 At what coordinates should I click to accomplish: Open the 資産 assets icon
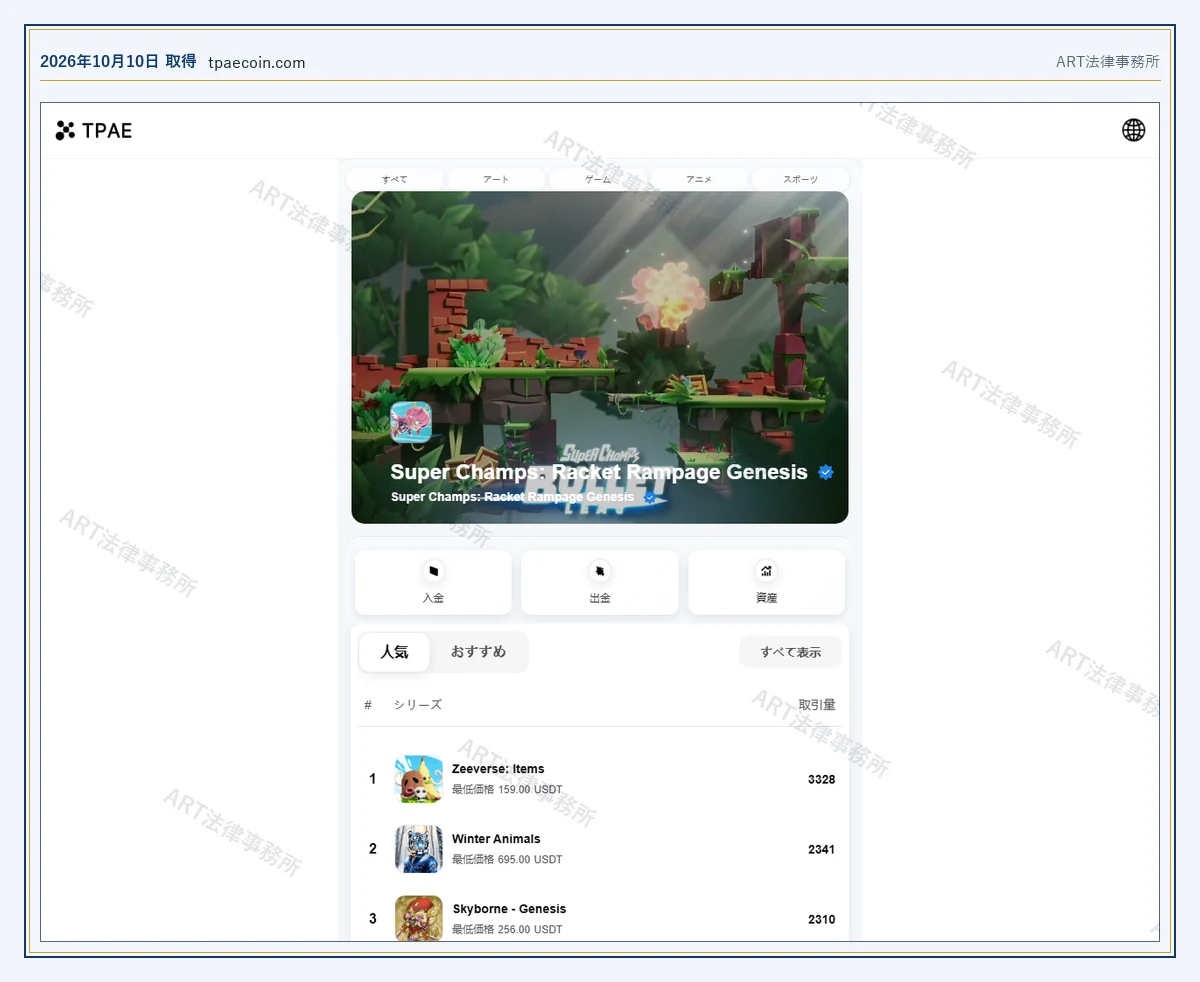coord(766,571)
